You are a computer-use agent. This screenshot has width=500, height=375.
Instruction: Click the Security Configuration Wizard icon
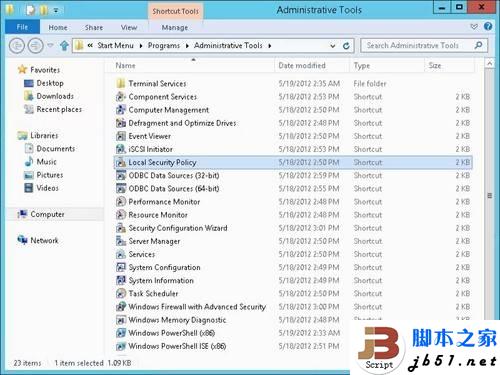(121, 228)
